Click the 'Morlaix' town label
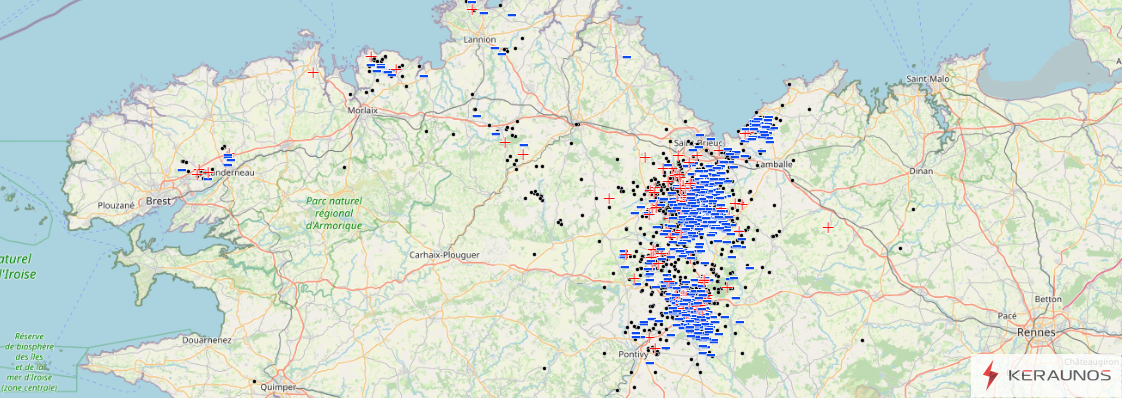This screenshot has height=398, width=1122. tap(362, 110)
